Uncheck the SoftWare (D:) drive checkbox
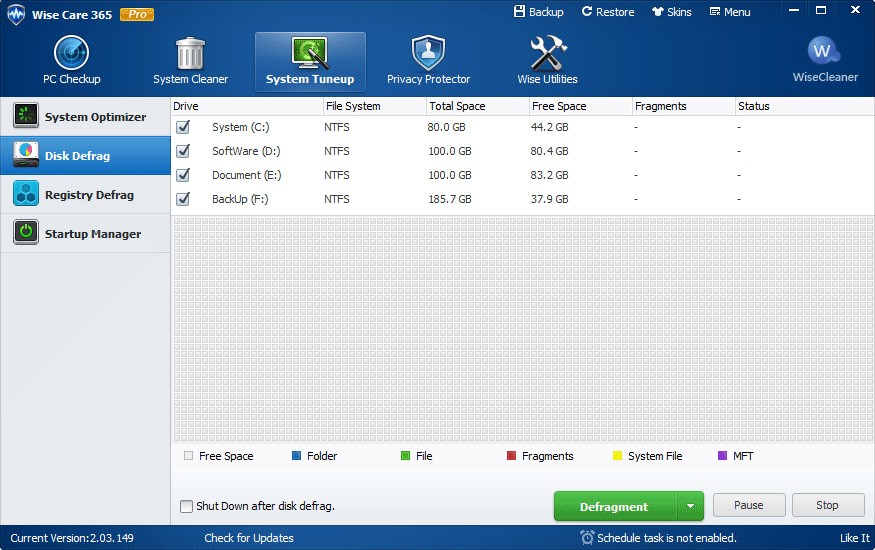Viewport: 875px width, 550px height. pyautogui.click(x=183, y=151)
